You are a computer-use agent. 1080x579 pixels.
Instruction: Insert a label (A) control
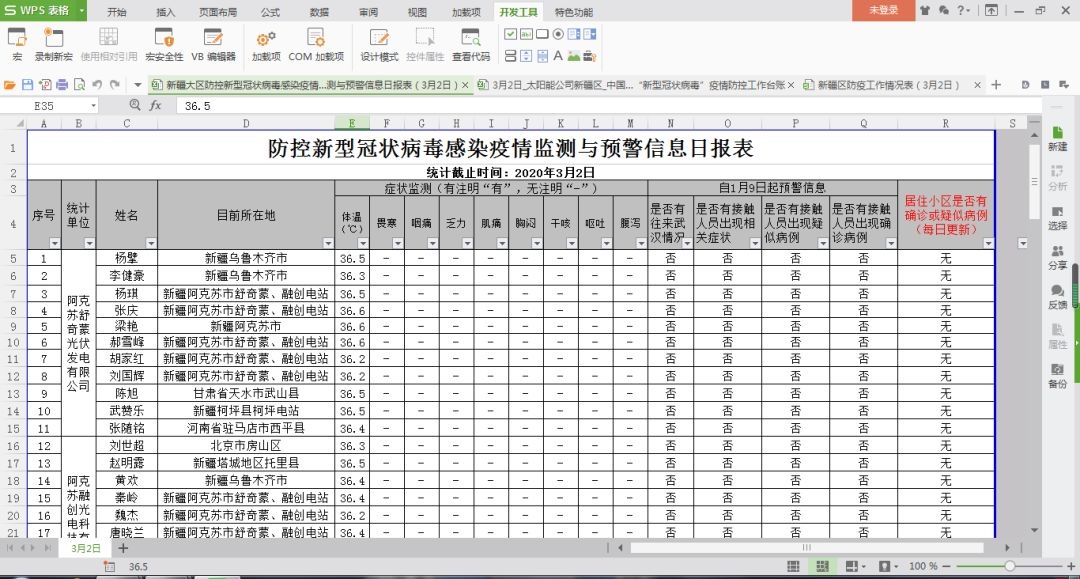(558, 56)
